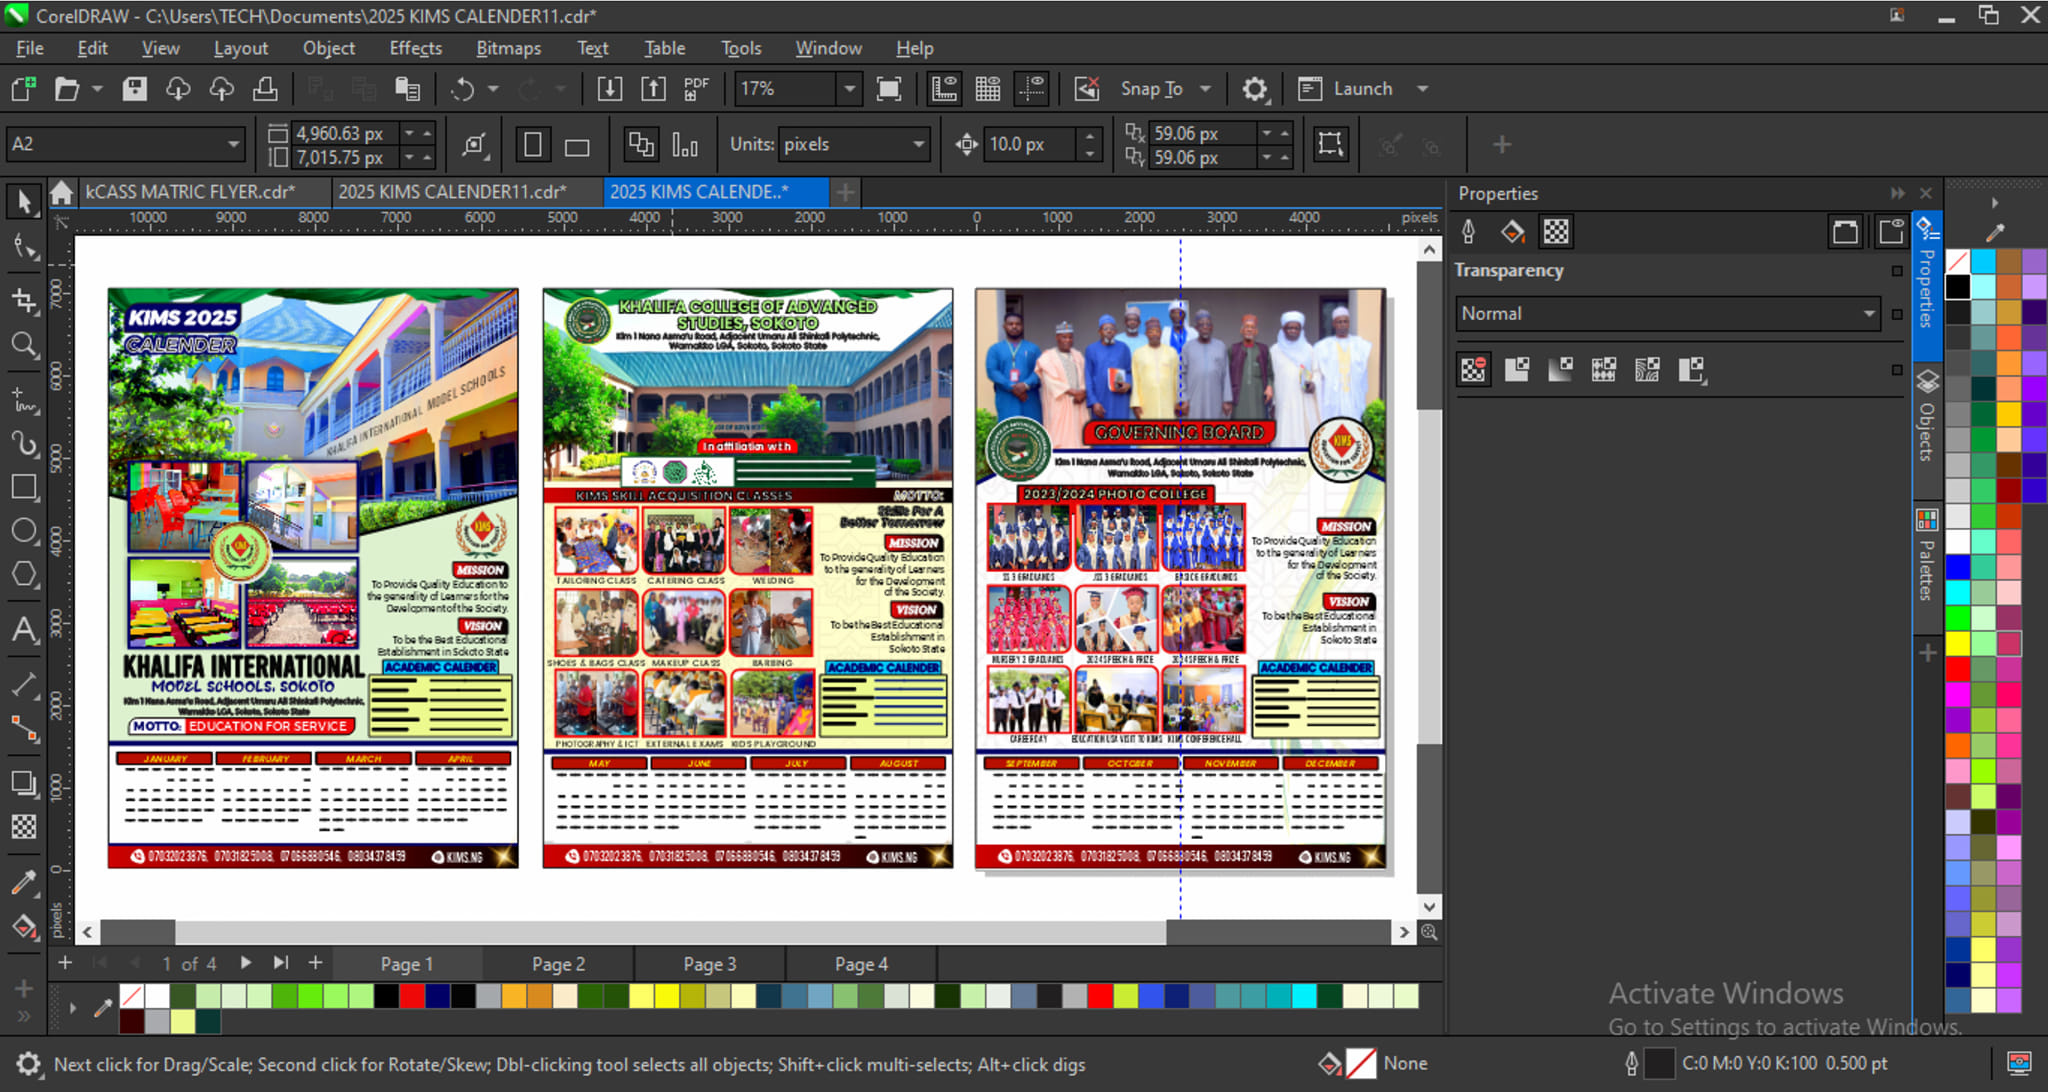Open the Bitmaps menu
Image resolution: width=2048 pixels, height=1092 pixels.
pos(508,48)
